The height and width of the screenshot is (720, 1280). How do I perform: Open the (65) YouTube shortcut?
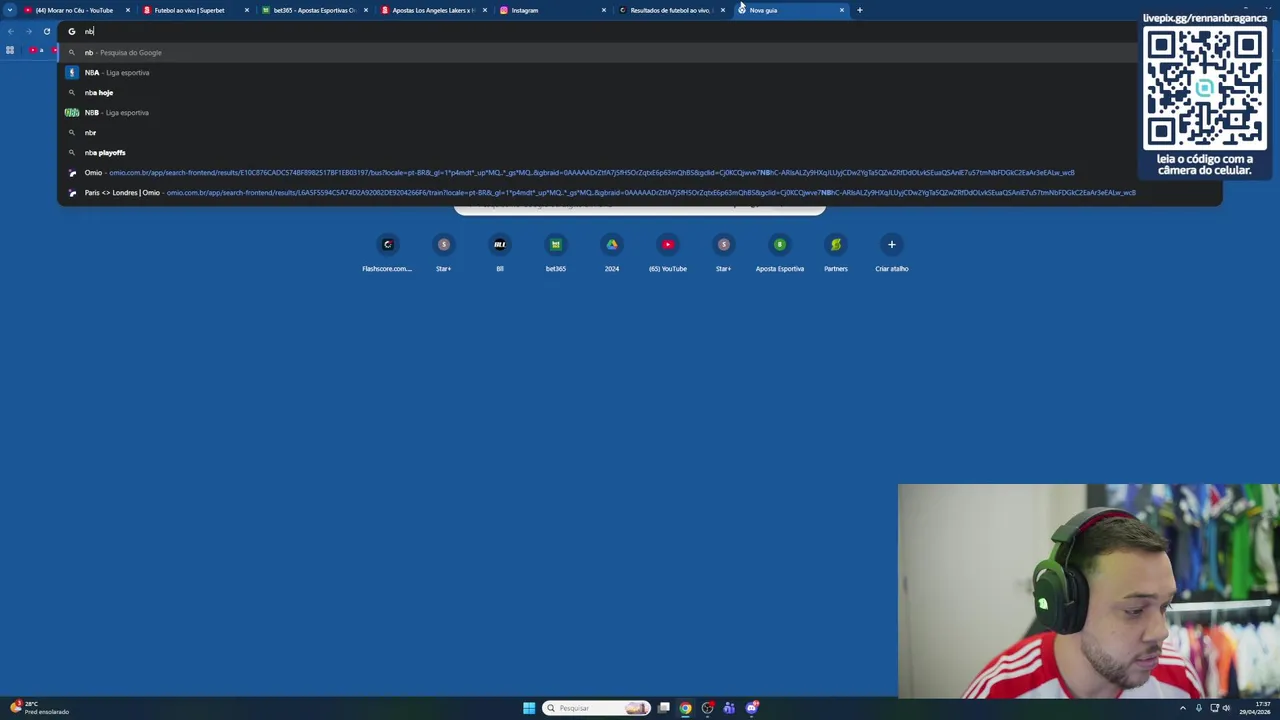tap(668, 252)
